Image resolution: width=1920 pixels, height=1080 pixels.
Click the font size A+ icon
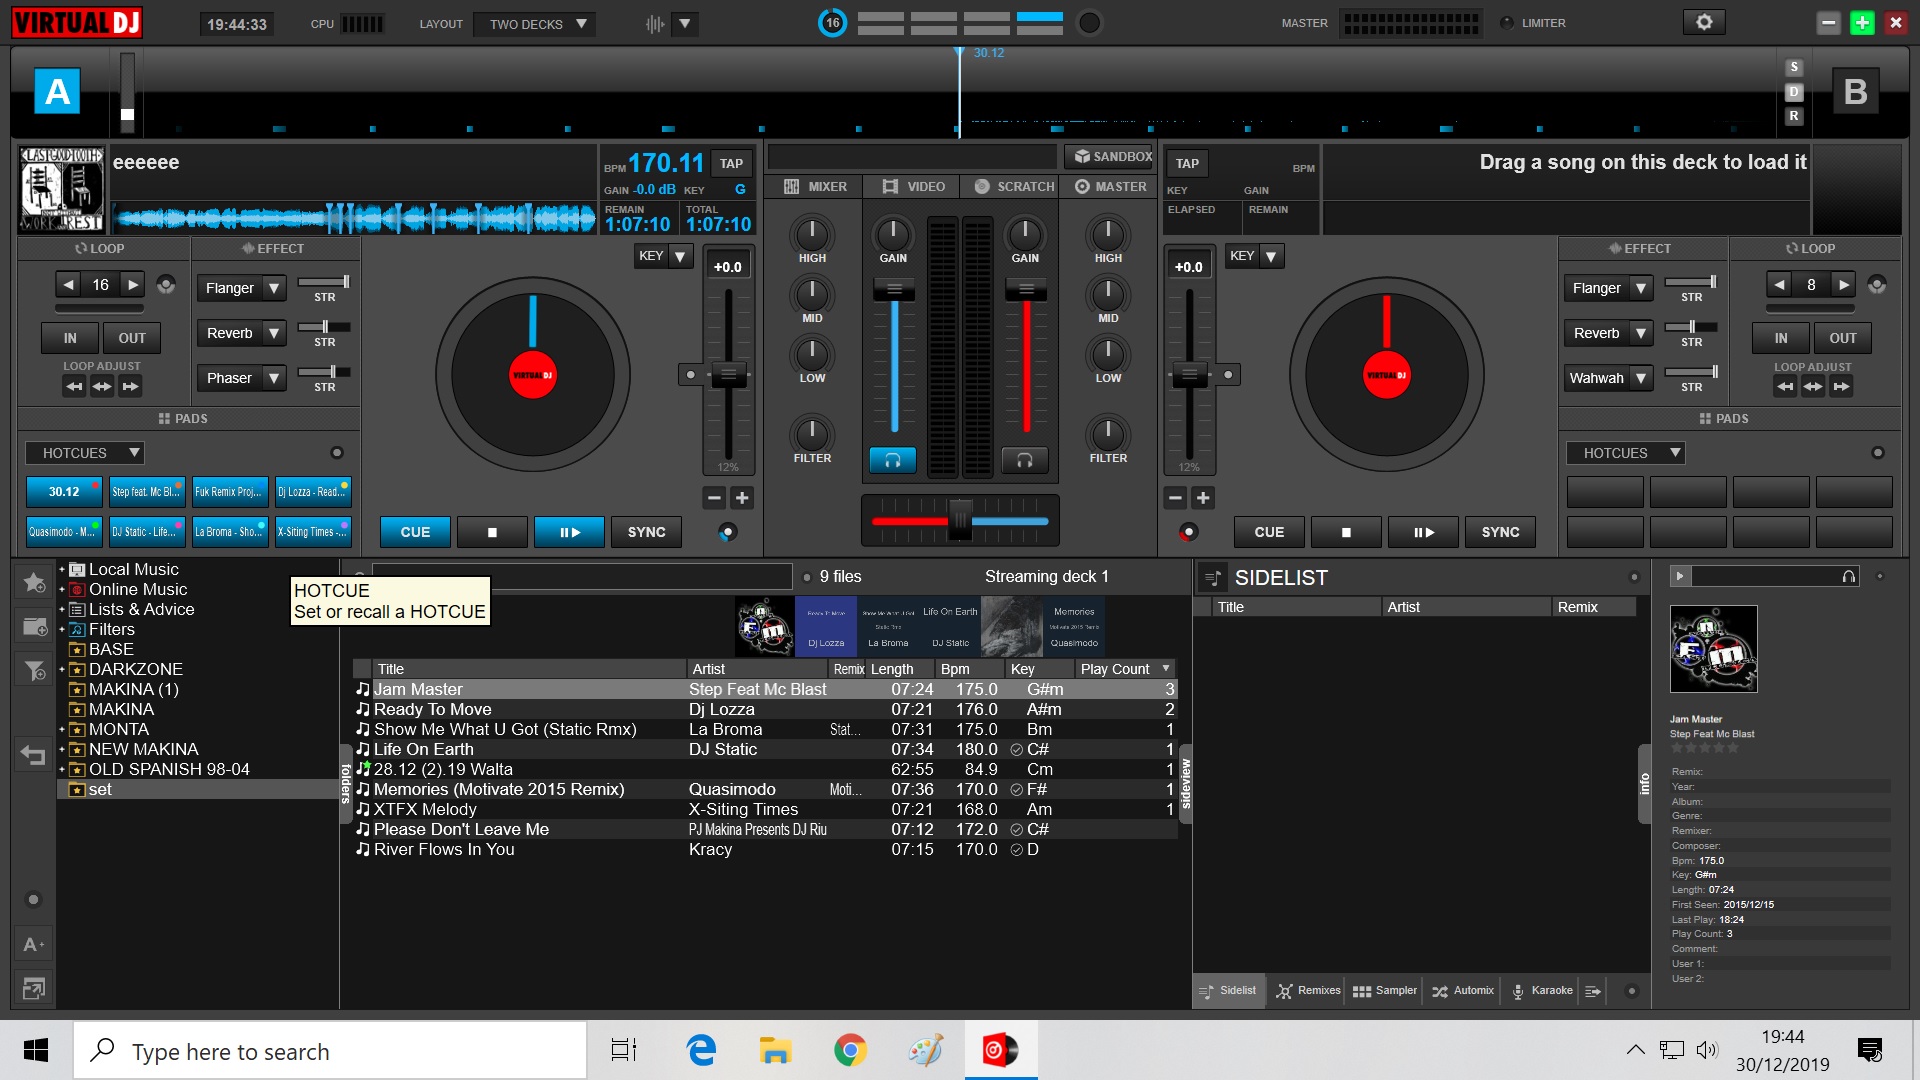click(34, 944)
